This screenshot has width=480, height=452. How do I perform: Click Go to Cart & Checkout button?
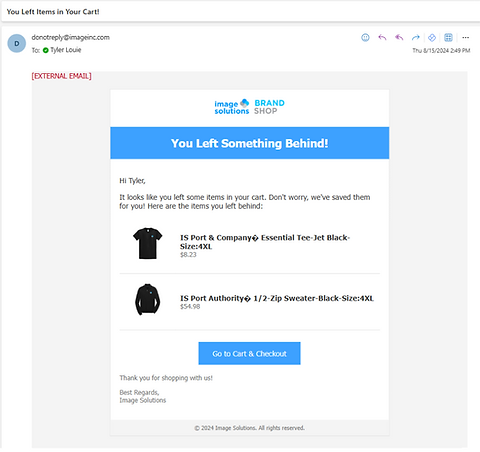(249, 353)
